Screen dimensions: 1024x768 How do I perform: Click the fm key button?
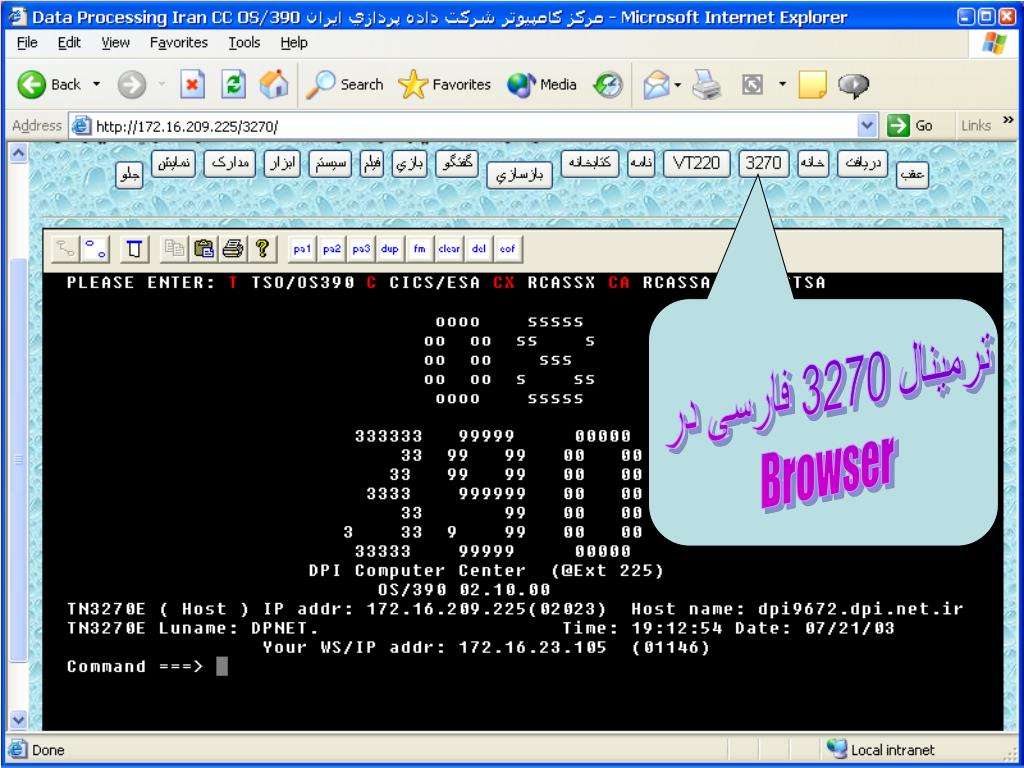pyautogui.click(x=419, y=249)
